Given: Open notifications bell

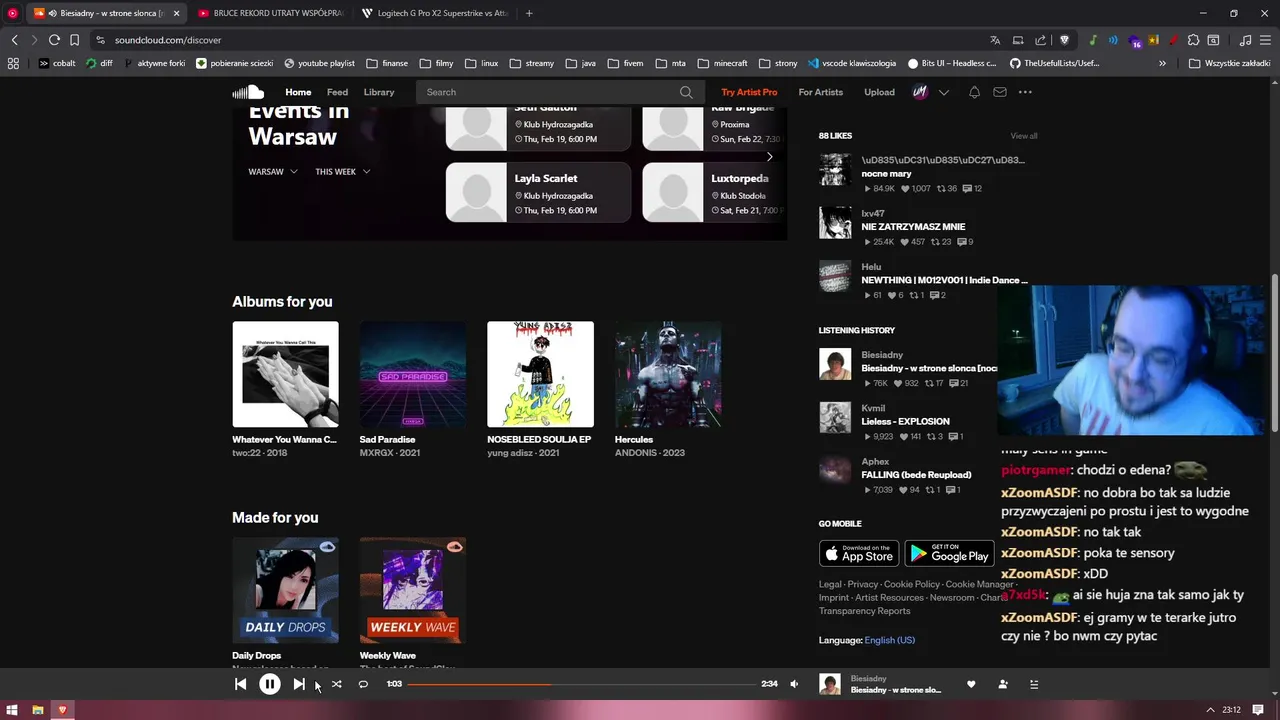Looking at the screenshot, I should point(974,92).
